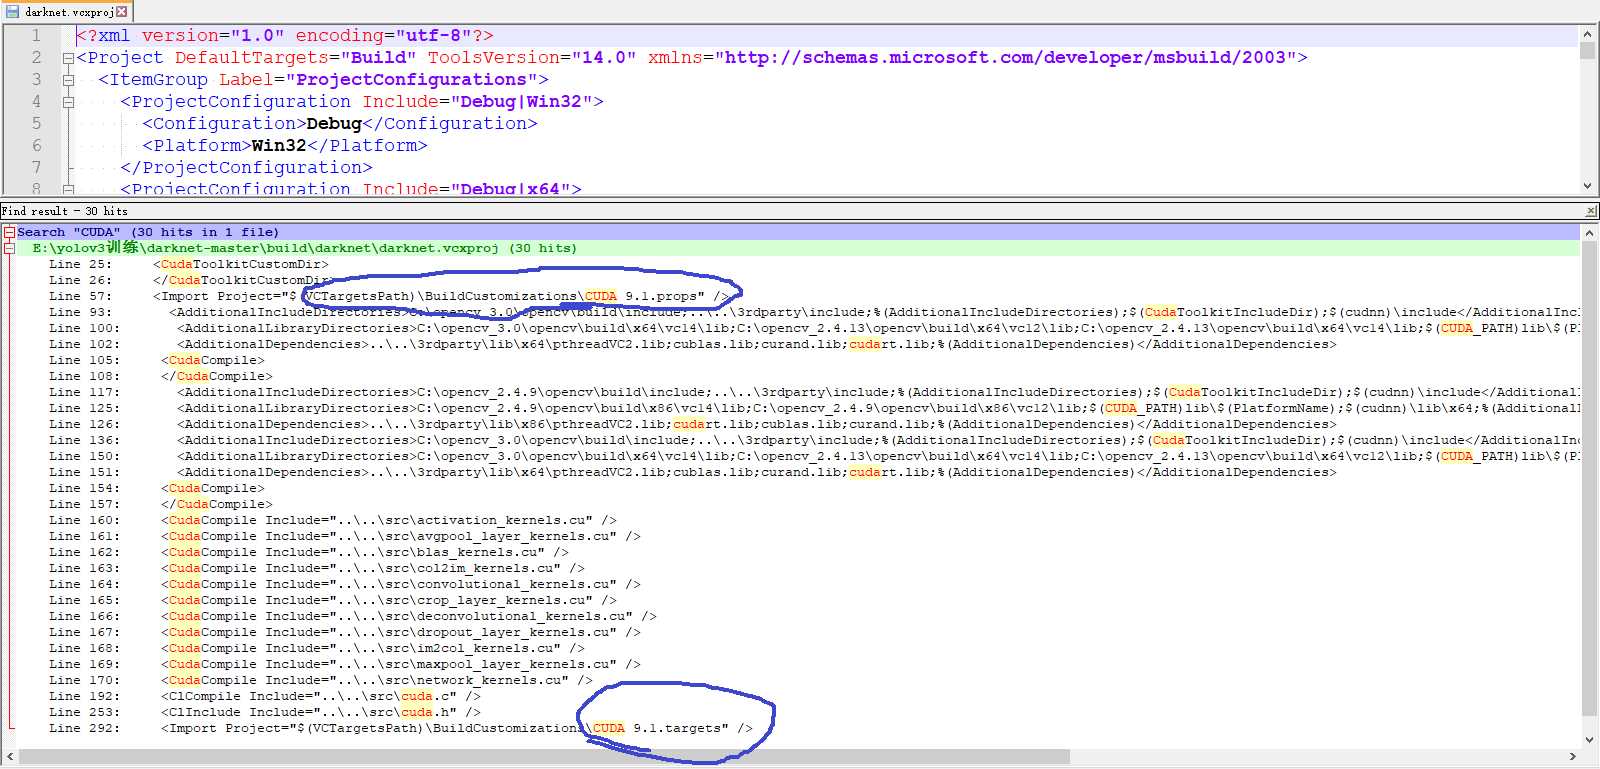Collapse the Search "CUDA" results fold marker
This screenshot has width=1600, height=769.
pyautogui.click(x=9, y=232)
